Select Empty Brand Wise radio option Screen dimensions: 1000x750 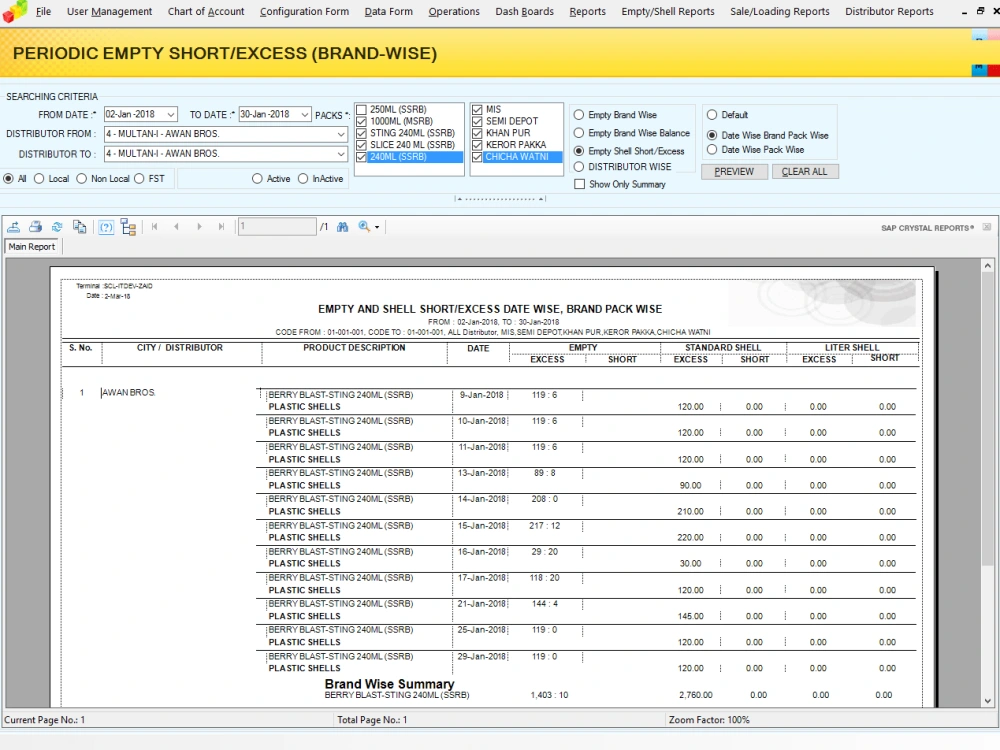pos(579,115)
